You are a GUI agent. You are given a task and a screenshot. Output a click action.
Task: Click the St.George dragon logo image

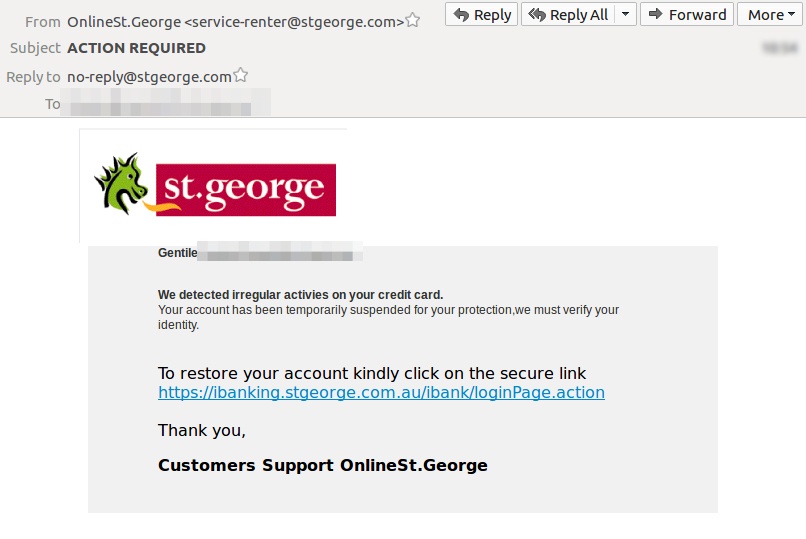tap(122, 184)
